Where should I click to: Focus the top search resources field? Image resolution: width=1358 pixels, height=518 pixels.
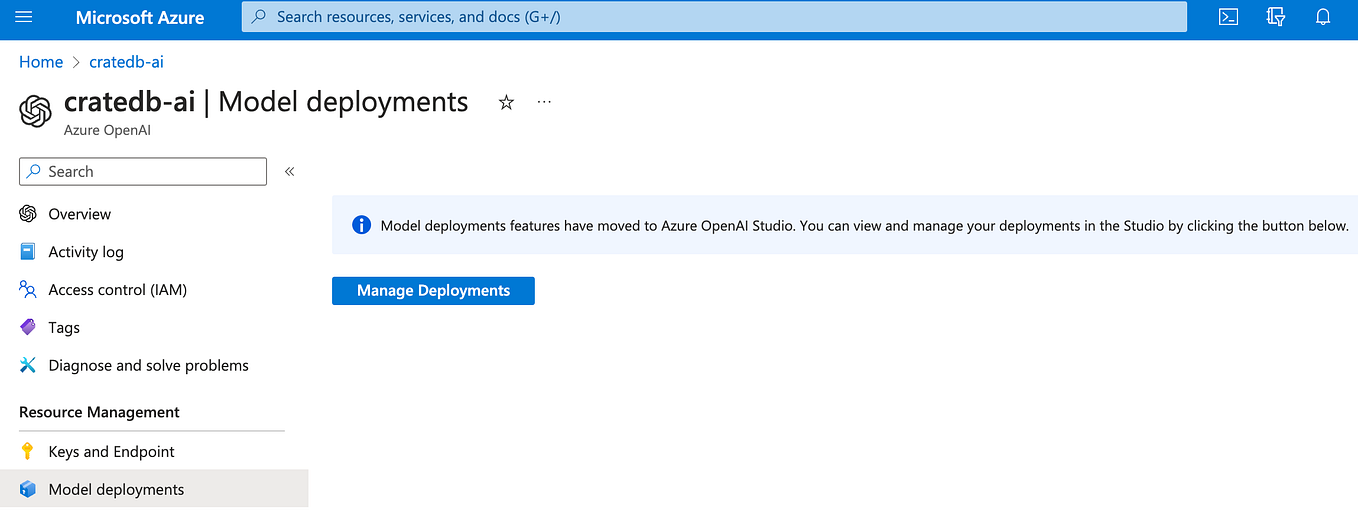714,17
